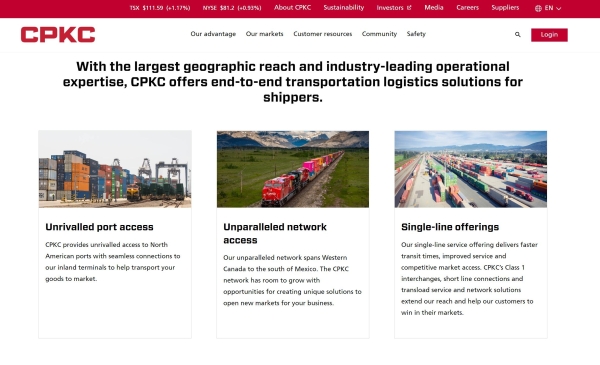This screenshot has width=600, height=365.
Task: Click the external link icon beside Investors
Action: click(409, 8)
